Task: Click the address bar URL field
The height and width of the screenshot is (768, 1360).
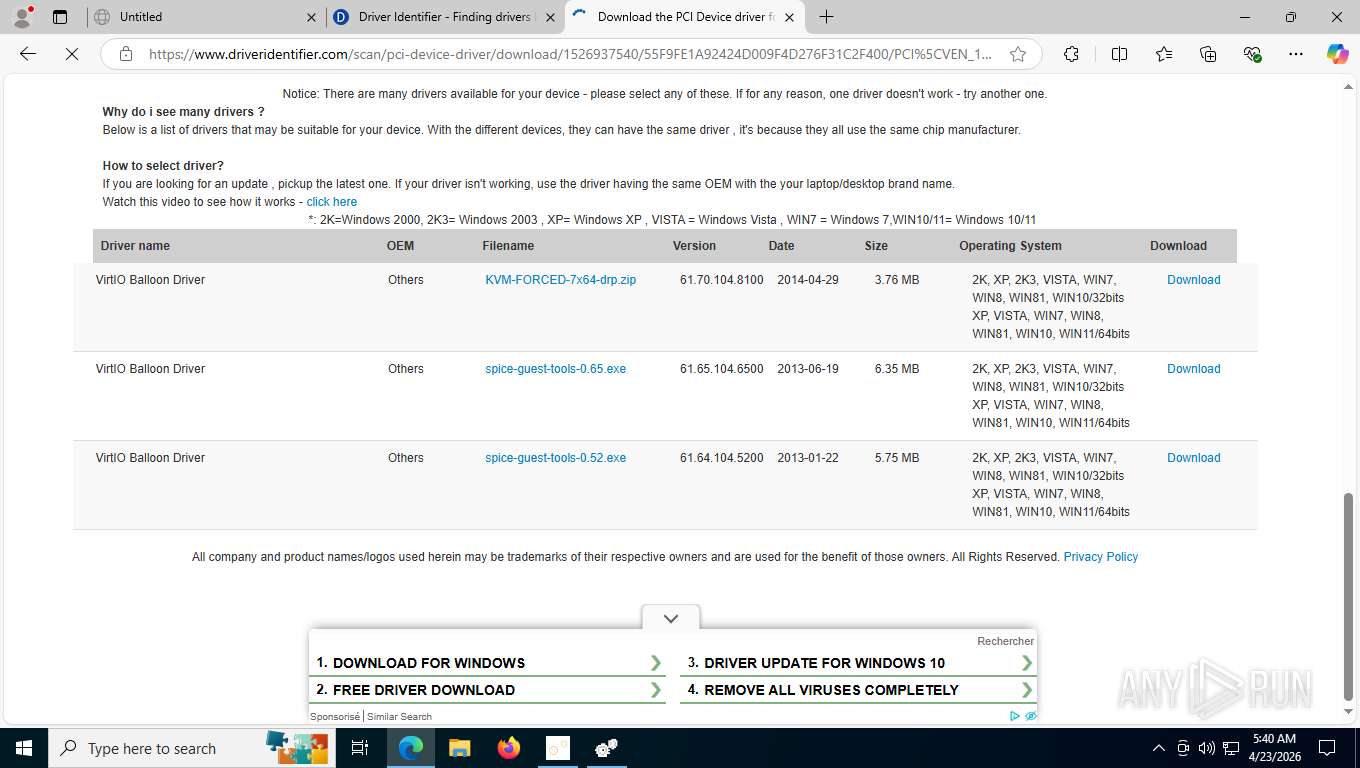Action: coord(570,54)
